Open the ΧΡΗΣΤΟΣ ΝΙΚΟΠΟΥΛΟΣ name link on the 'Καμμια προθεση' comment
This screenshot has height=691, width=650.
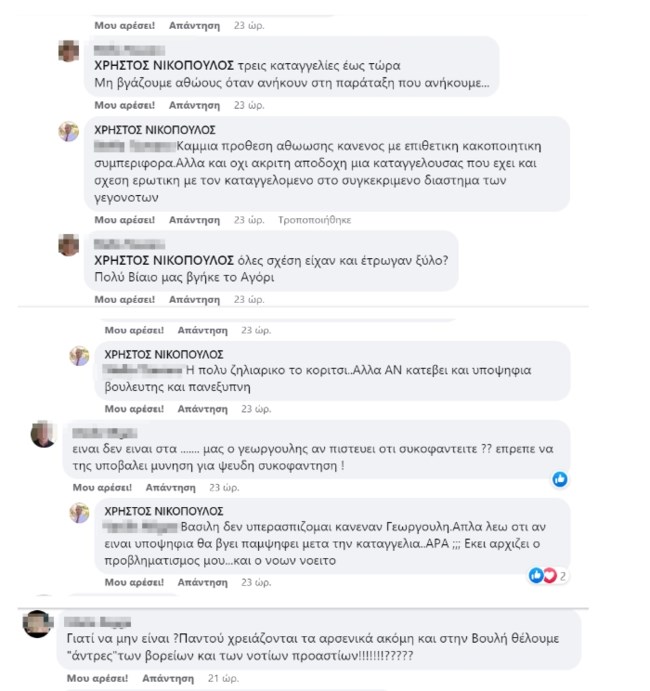pos(154,130)
